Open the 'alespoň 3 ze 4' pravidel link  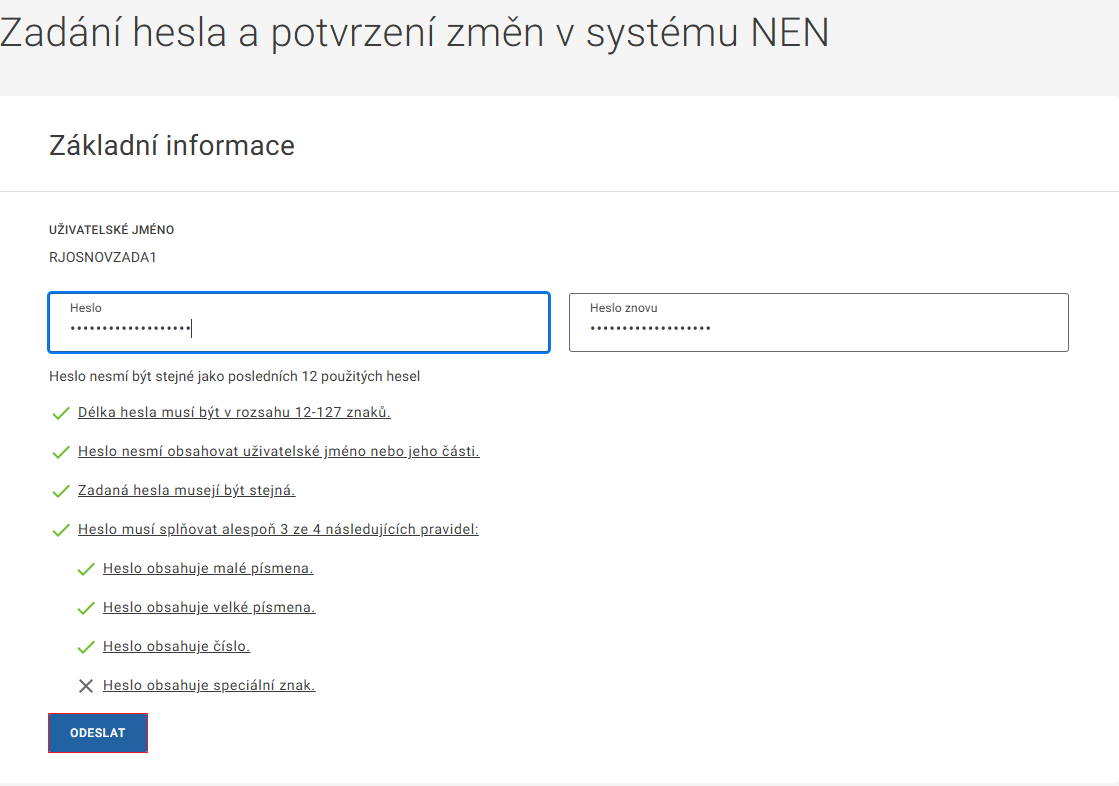278,529
